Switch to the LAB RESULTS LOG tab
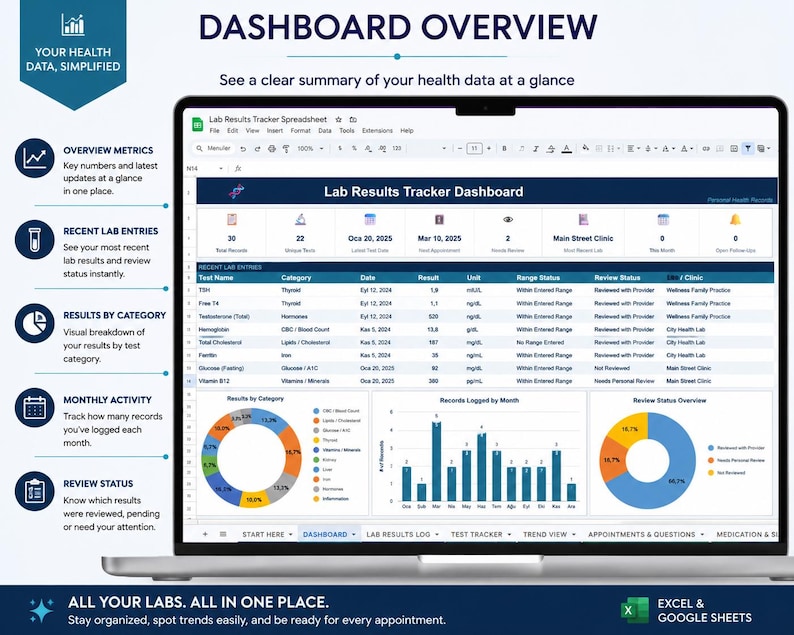 coord(402,534)
